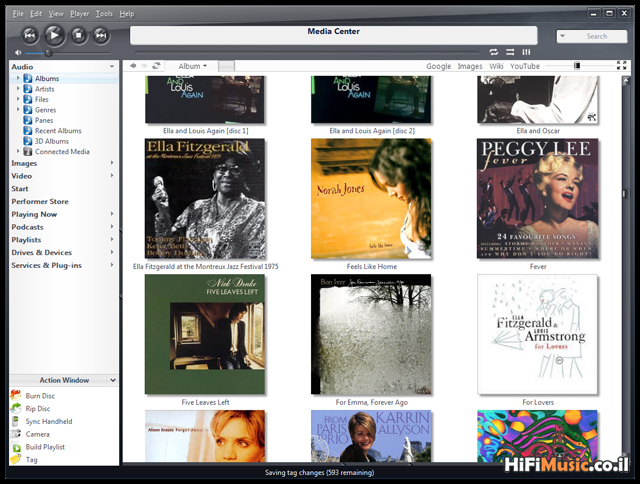Toggle fullscreen view icon
The image size is (640, 484).
coord(621,66)
